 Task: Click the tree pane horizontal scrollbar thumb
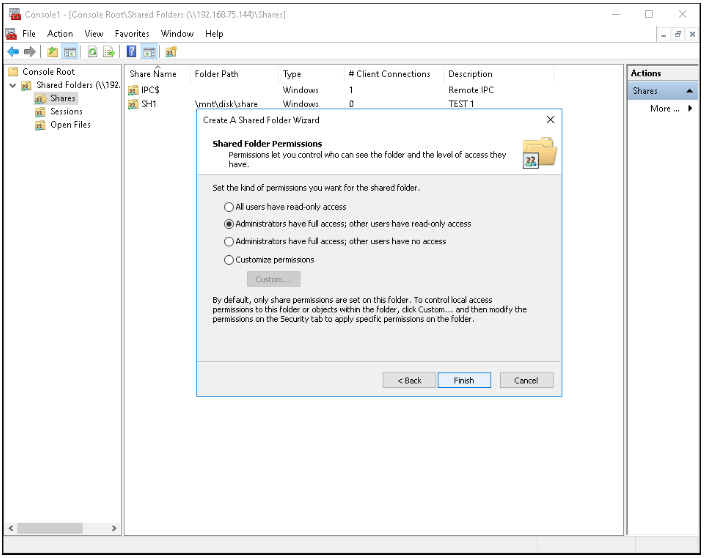tap(50, 528)
